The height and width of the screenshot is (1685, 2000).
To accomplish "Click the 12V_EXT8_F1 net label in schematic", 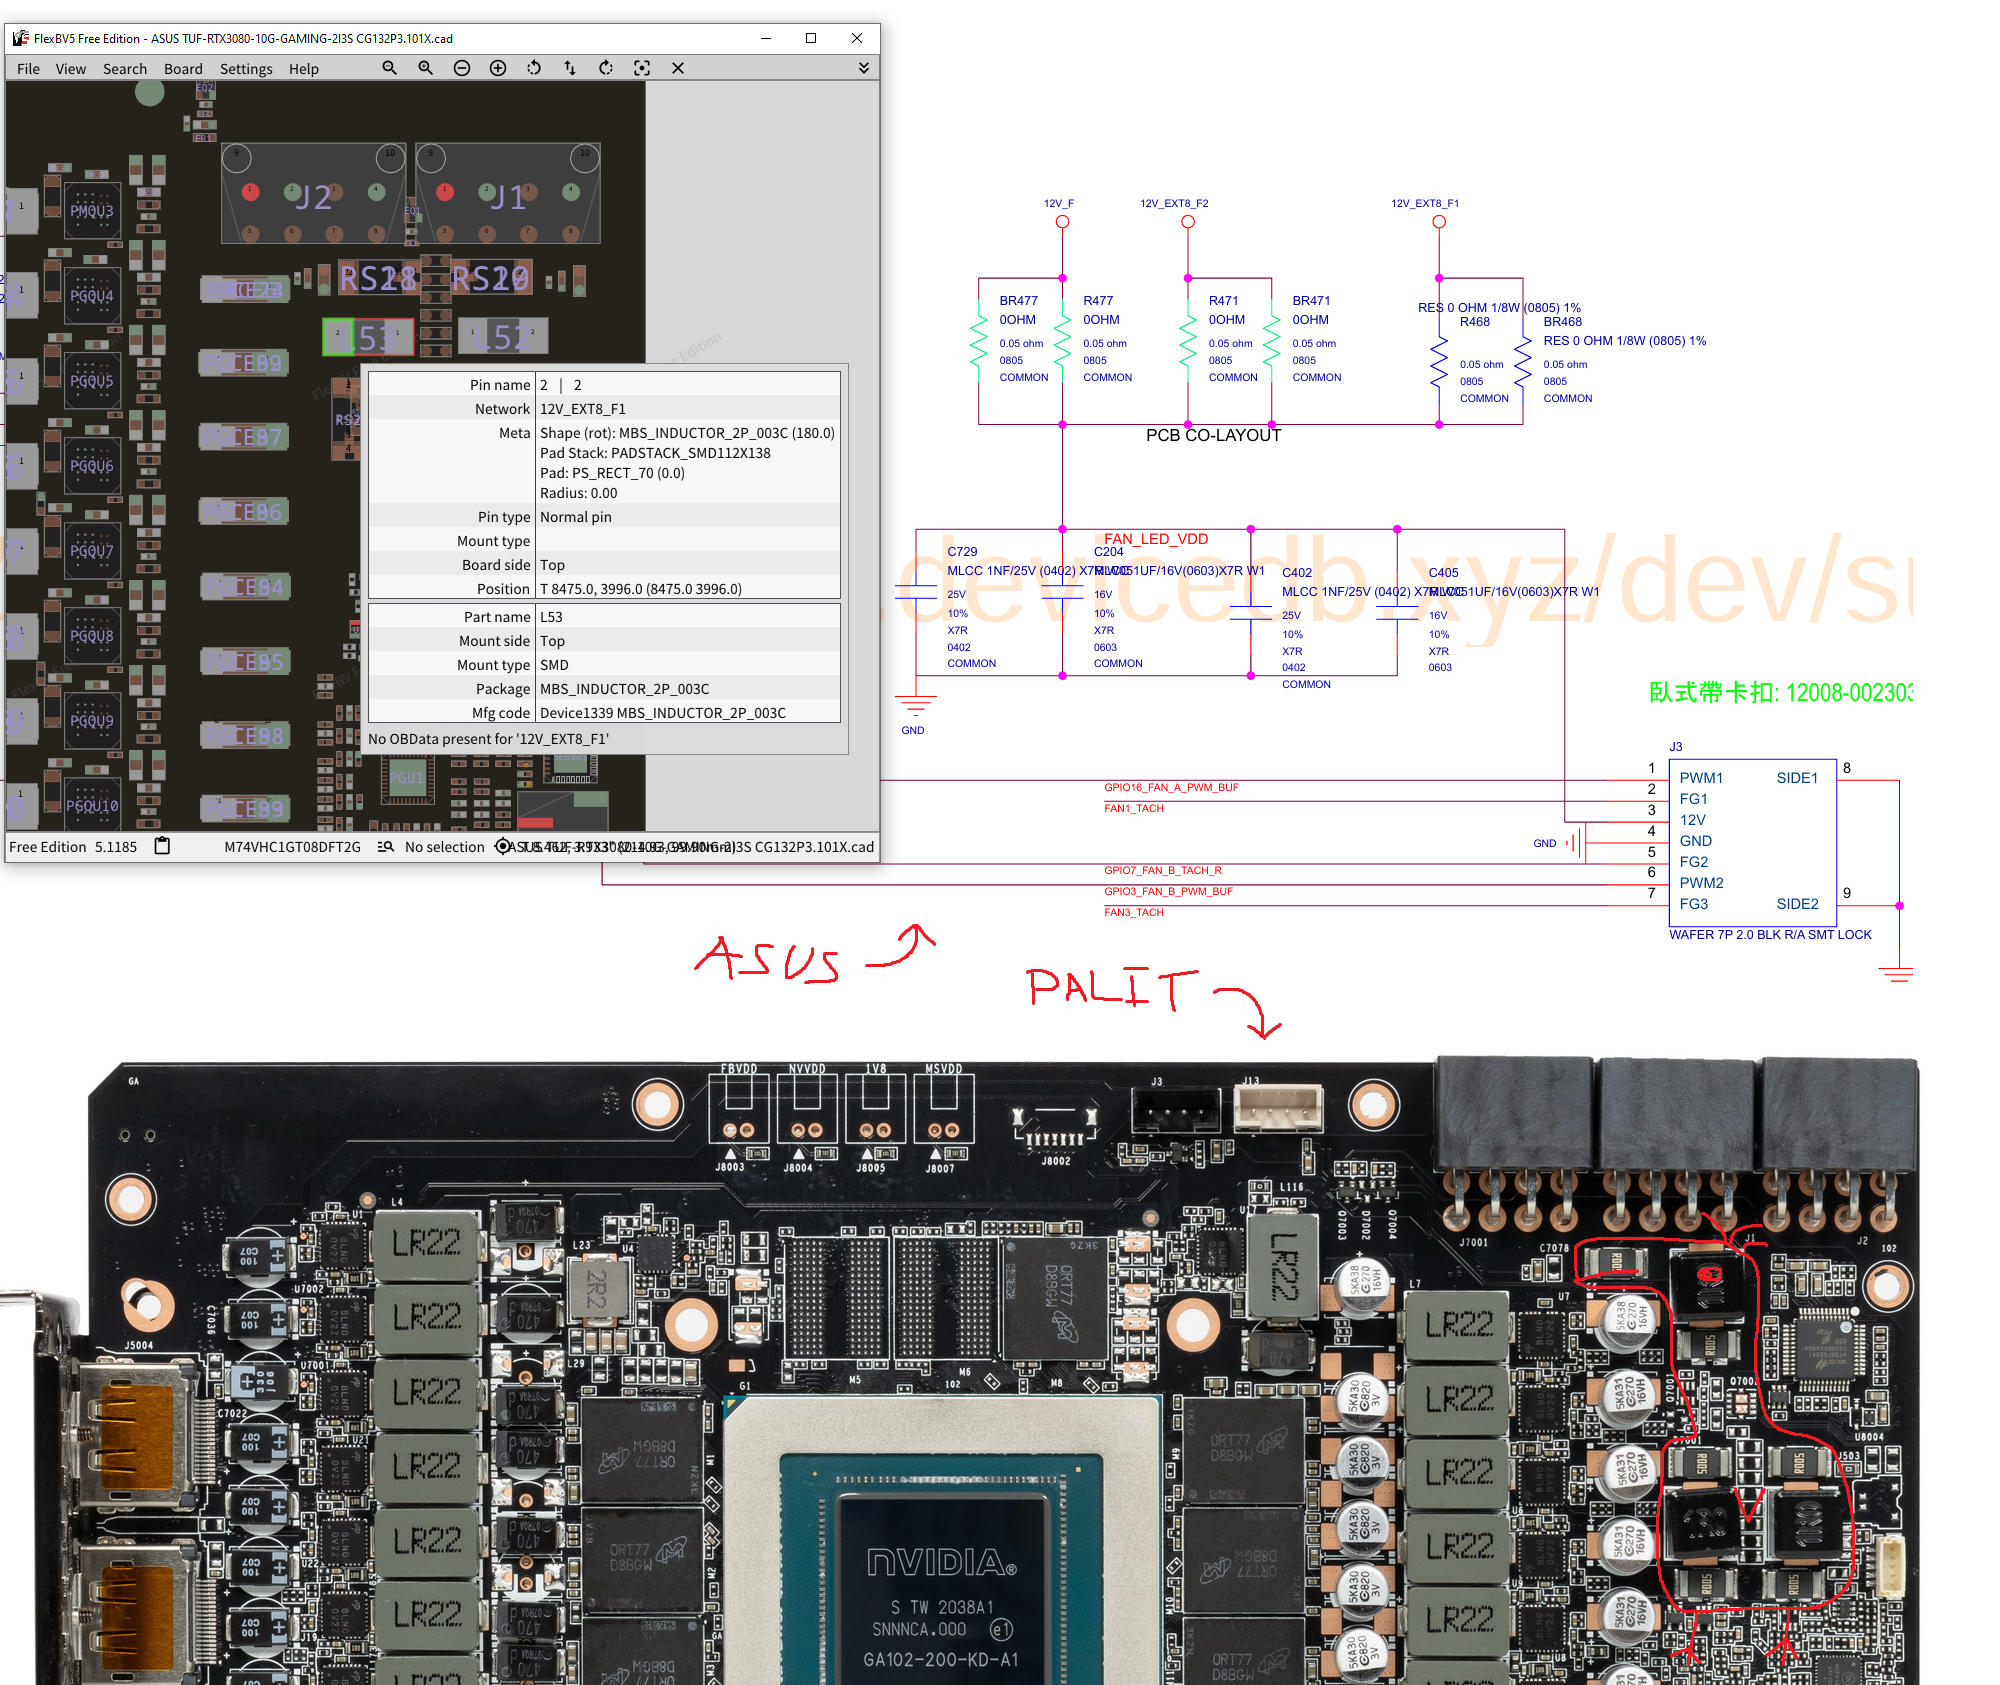I will click(x=1425, y=203).
